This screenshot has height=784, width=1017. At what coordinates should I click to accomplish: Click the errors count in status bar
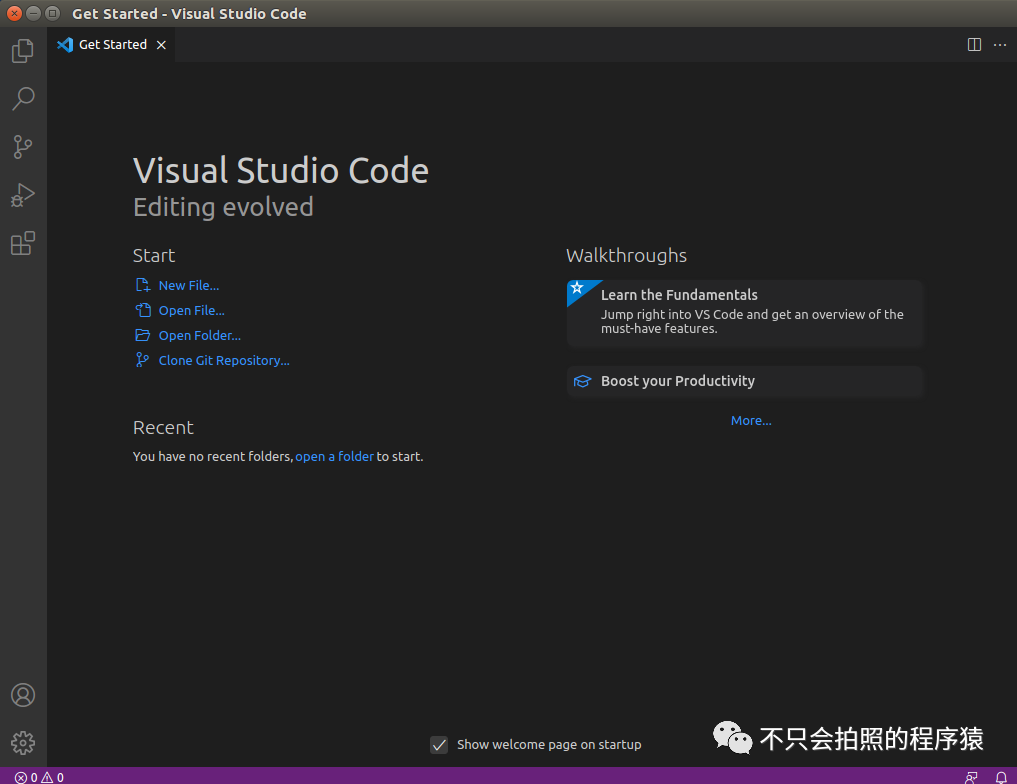coord(26,777)
